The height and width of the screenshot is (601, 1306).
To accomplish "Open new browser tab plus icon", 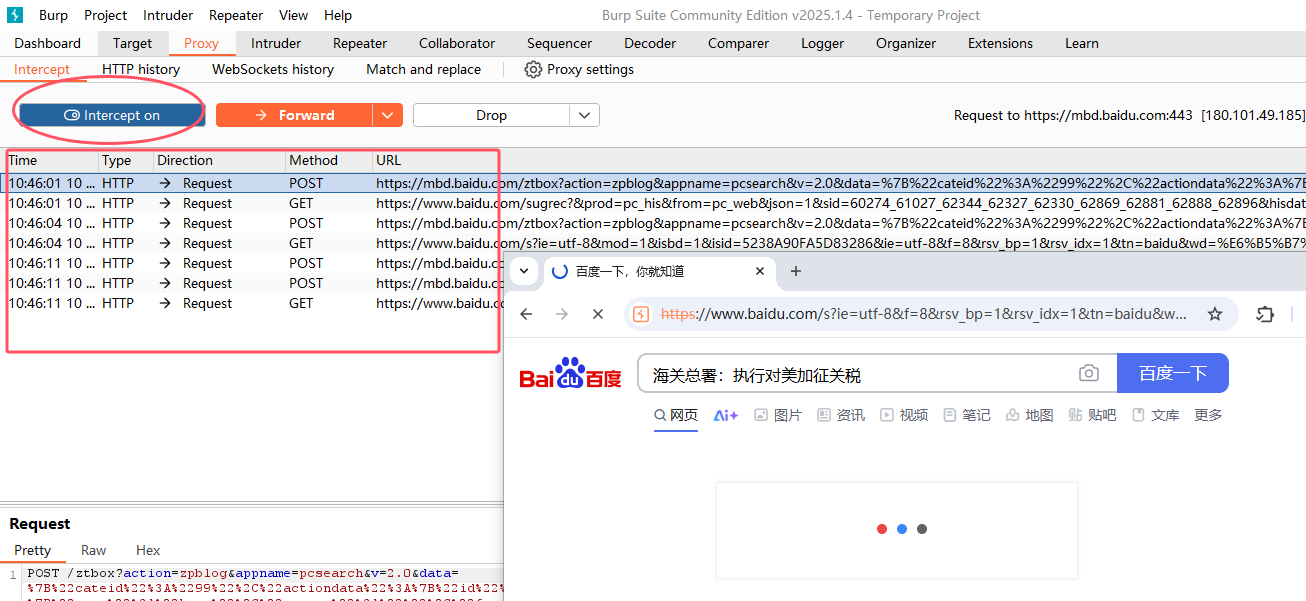I will coord(796,271).
